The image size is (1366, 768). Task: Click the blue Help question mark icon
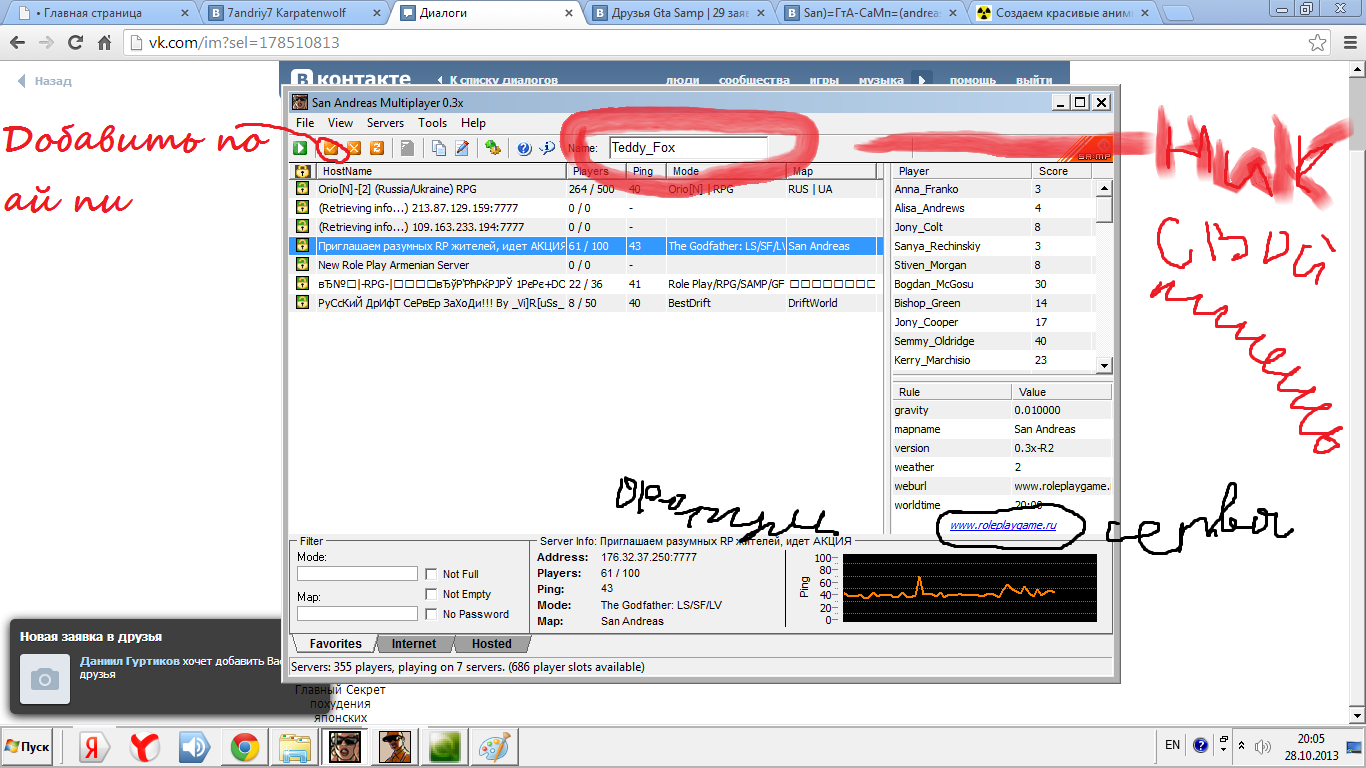pos(524,148)
